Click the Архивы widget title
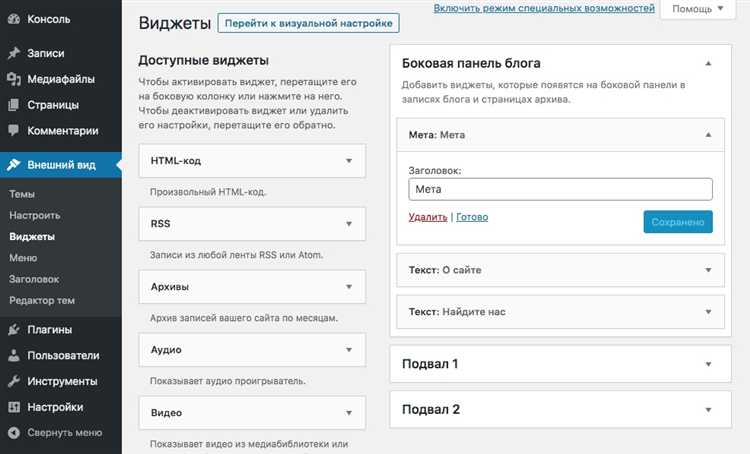750x454 pixels. (170, 287)
